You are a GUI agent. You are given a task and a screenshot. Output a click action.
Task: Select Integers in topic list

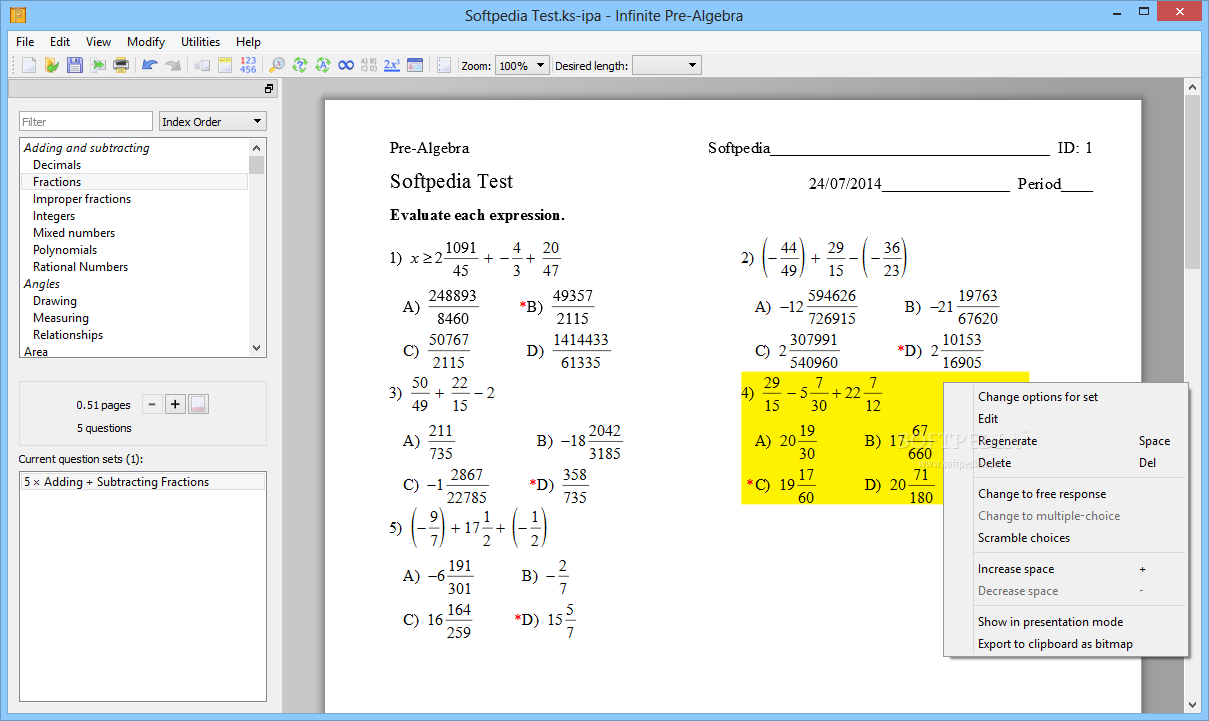pos(54,216)
